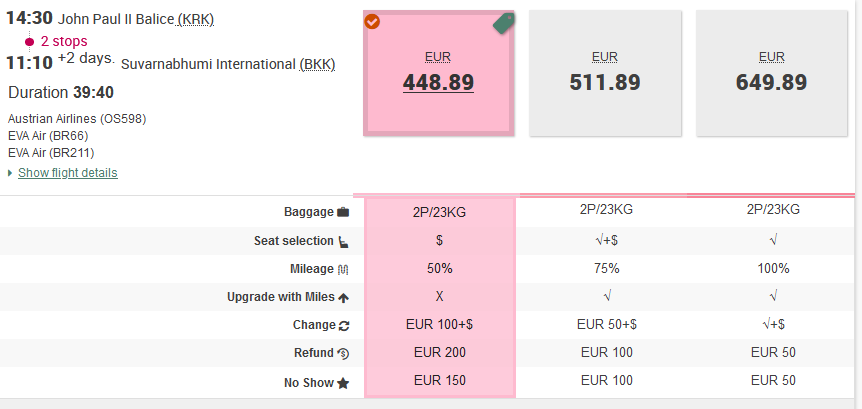
Task: Click the EUR label above 511.89
Action: pos(605,57)
